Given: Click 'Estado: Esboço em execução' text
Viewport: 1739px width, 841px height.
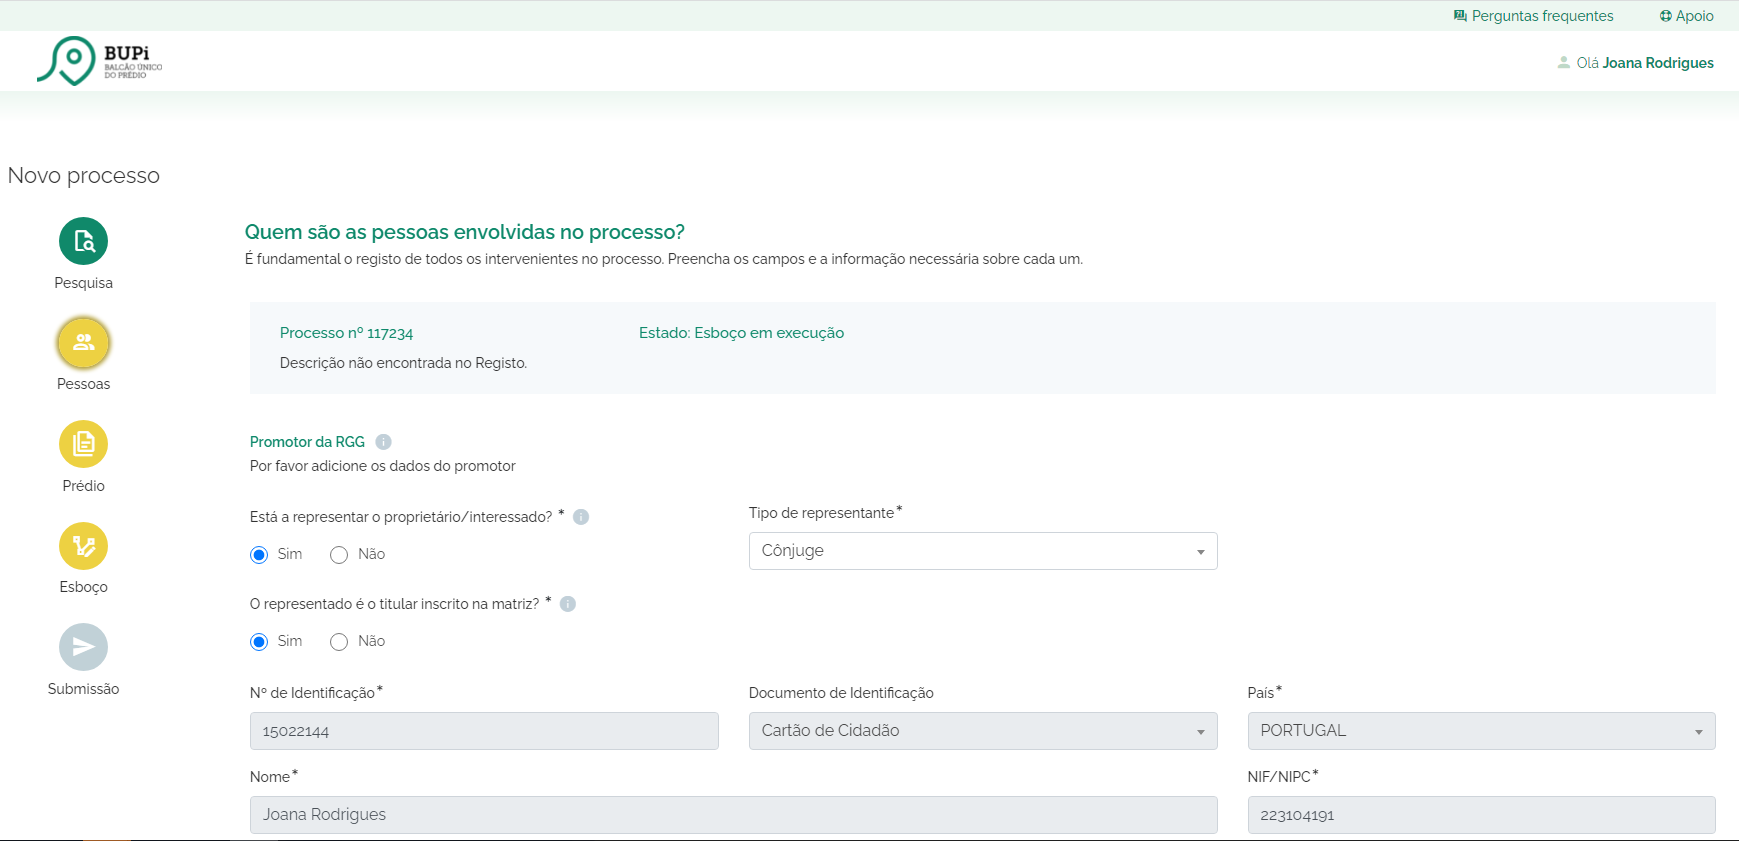Looking at the screenshot, I should [x=741, y=333].
